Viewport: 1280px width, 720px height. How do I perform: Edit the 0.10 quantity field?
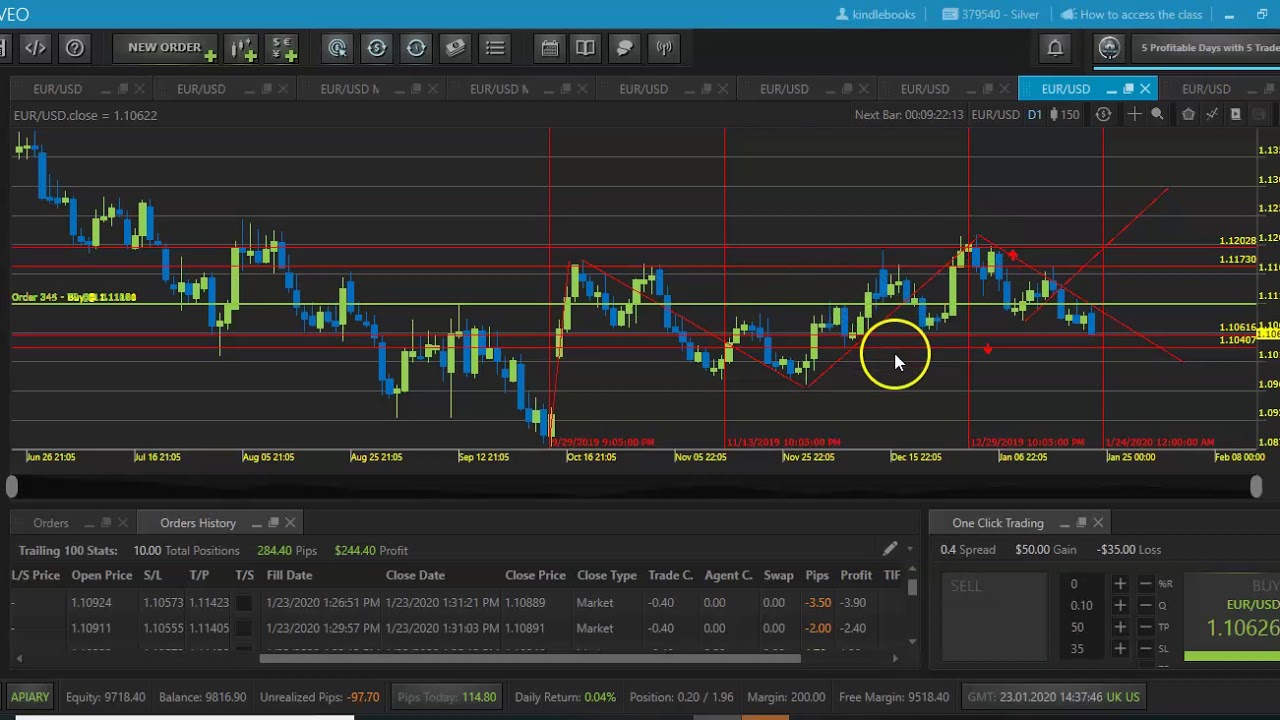pyautogui.click(x=1081, y=605)
